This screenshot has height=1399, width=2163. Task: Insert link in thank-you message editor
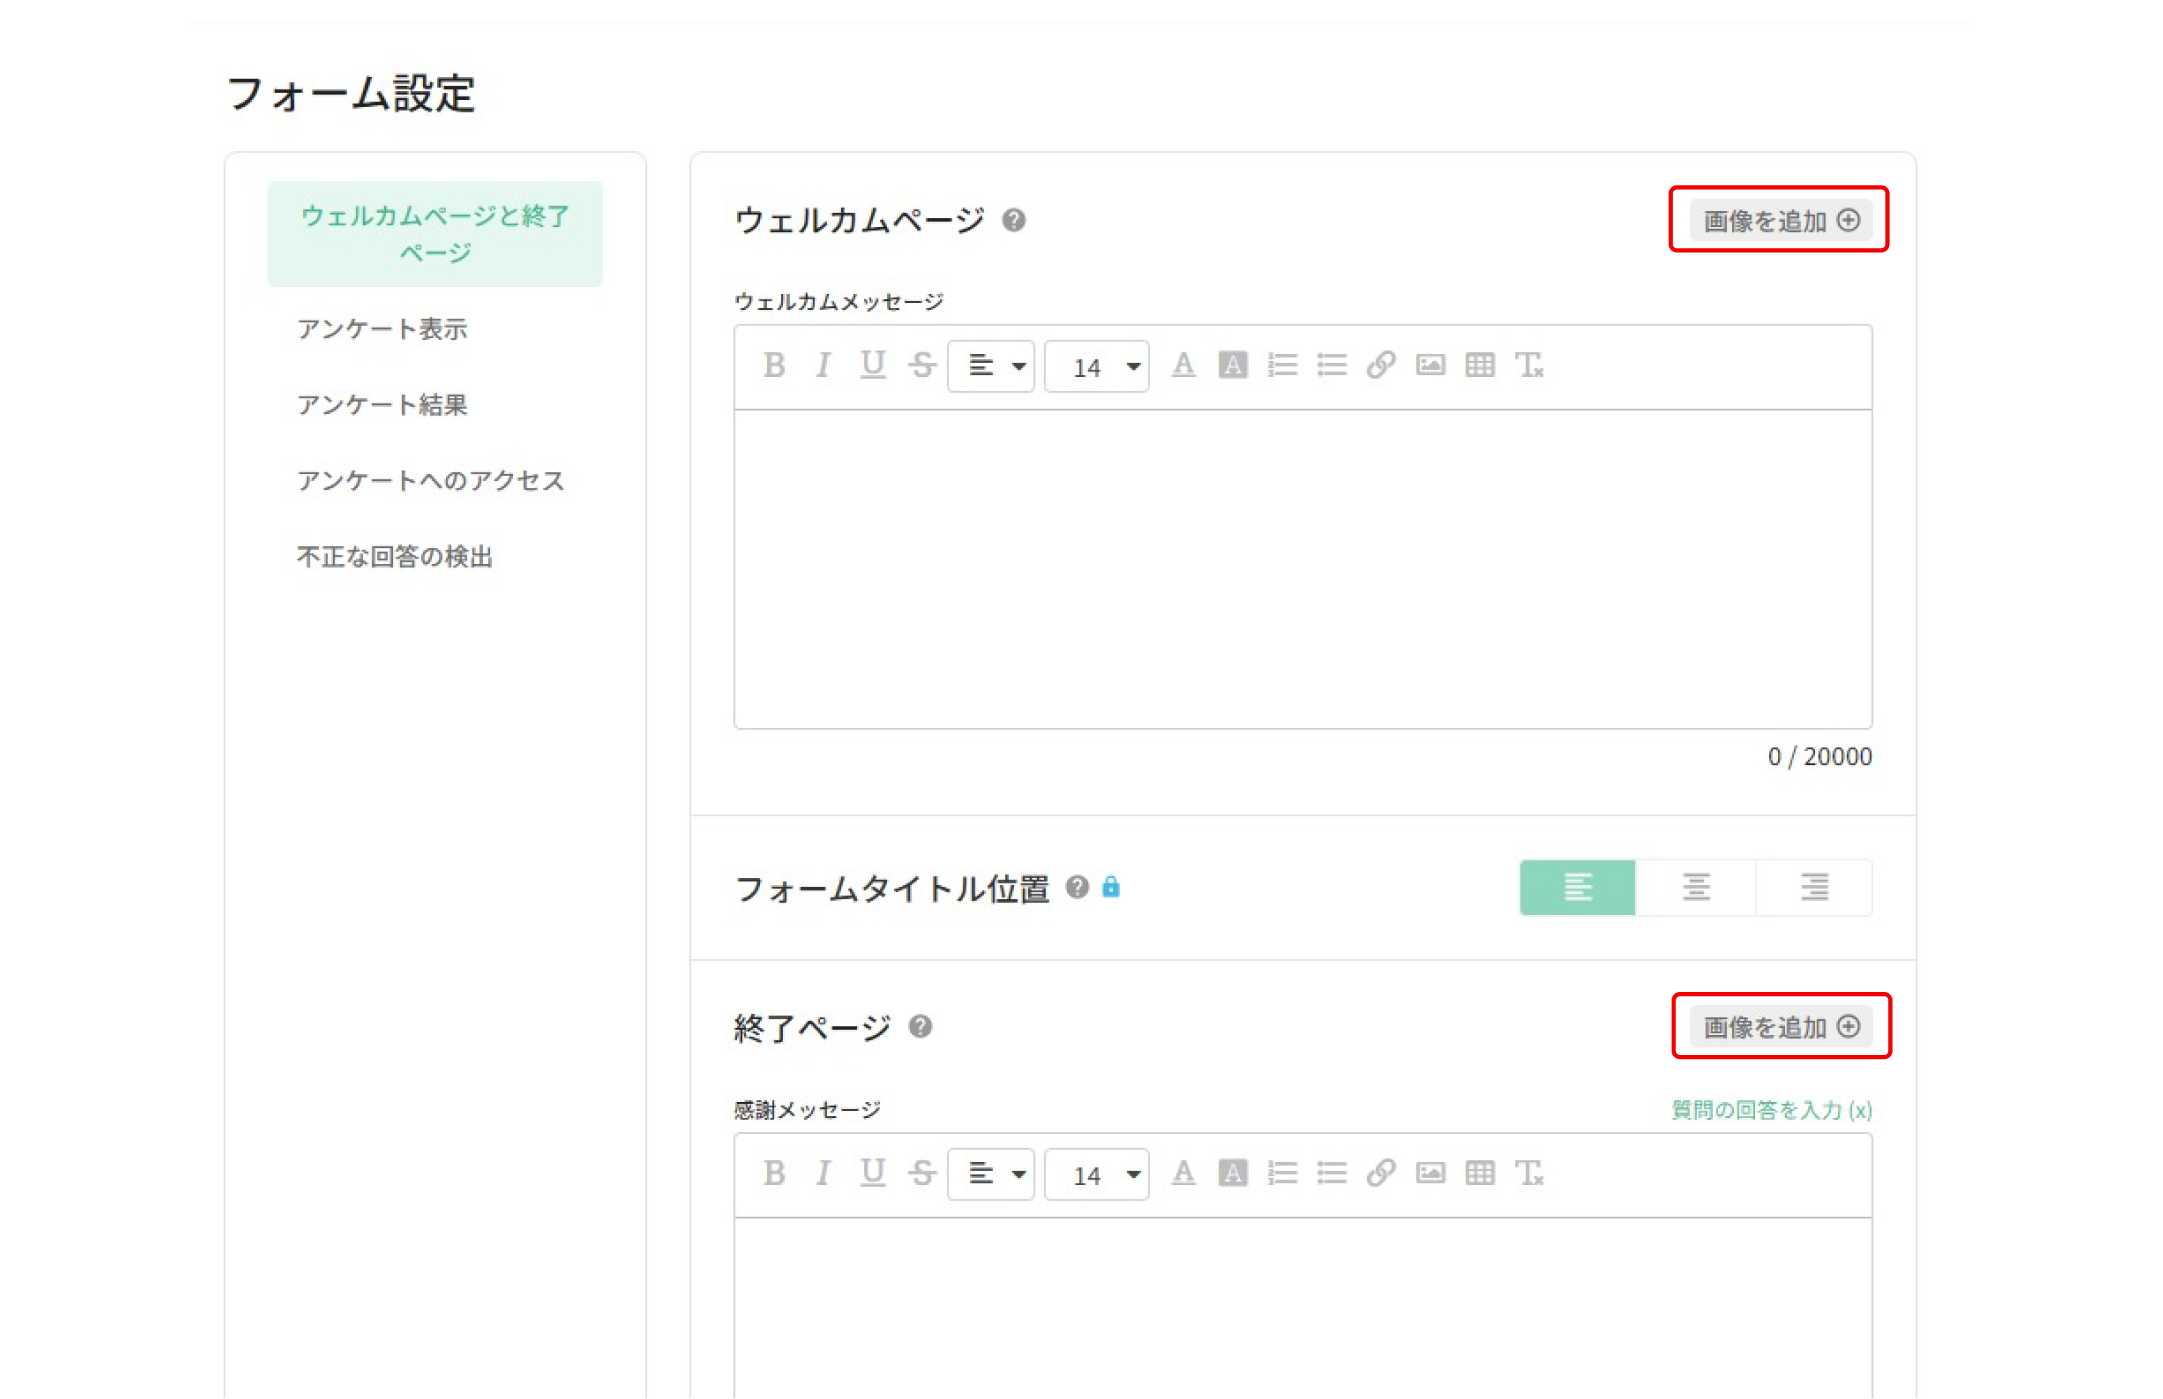pyautogui.click(x=1381, y=1174)
